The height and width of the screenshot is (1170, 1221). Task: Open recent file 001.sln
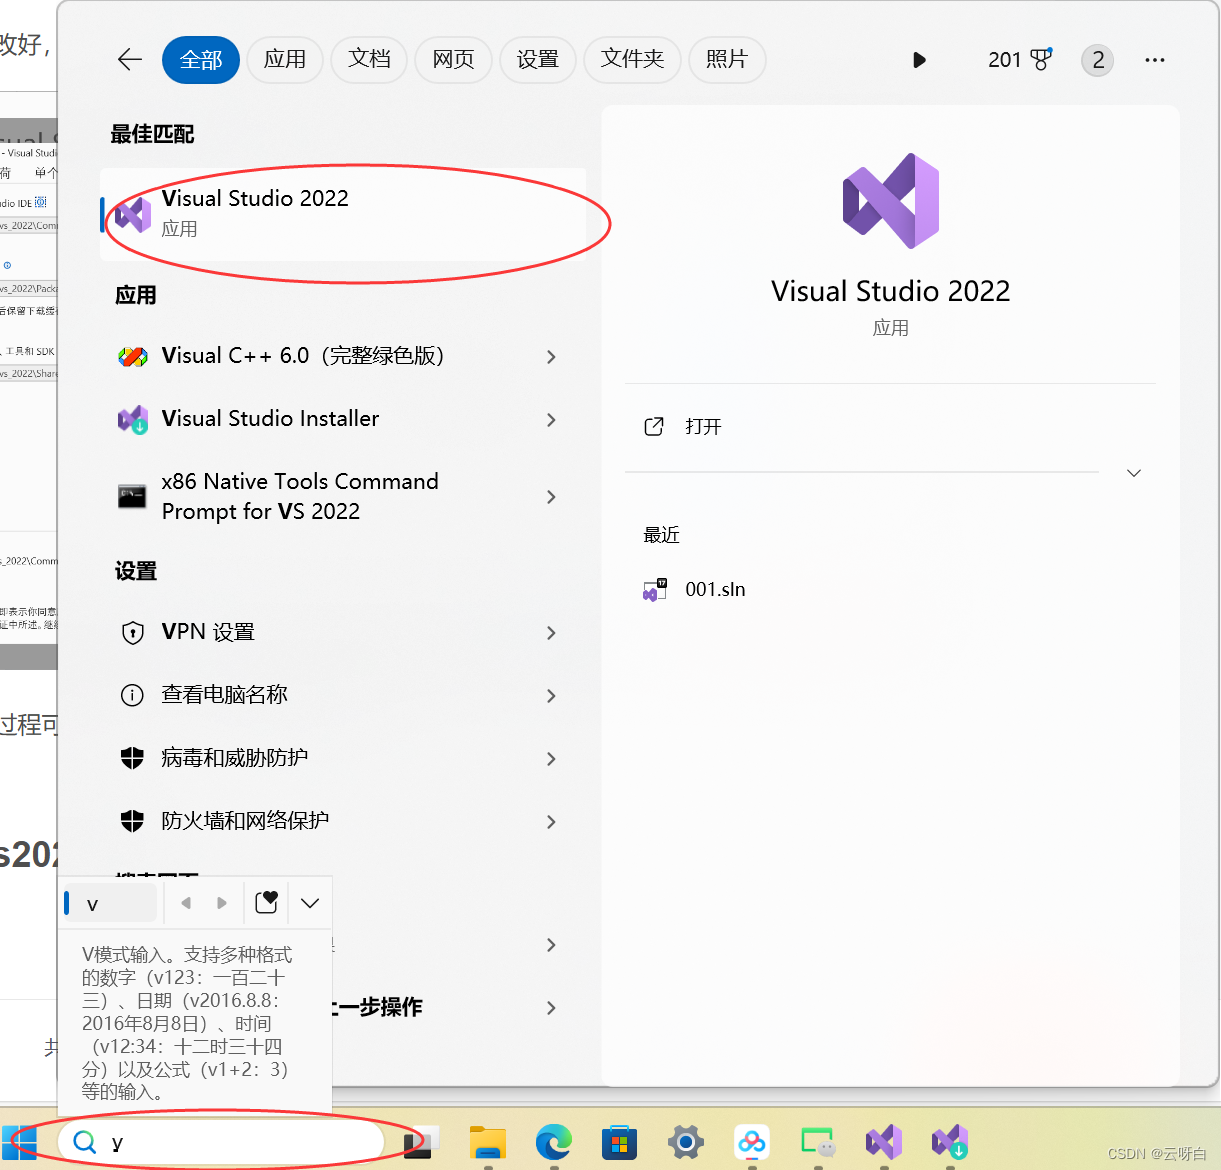pyautogui.click(x=715, y=590)
